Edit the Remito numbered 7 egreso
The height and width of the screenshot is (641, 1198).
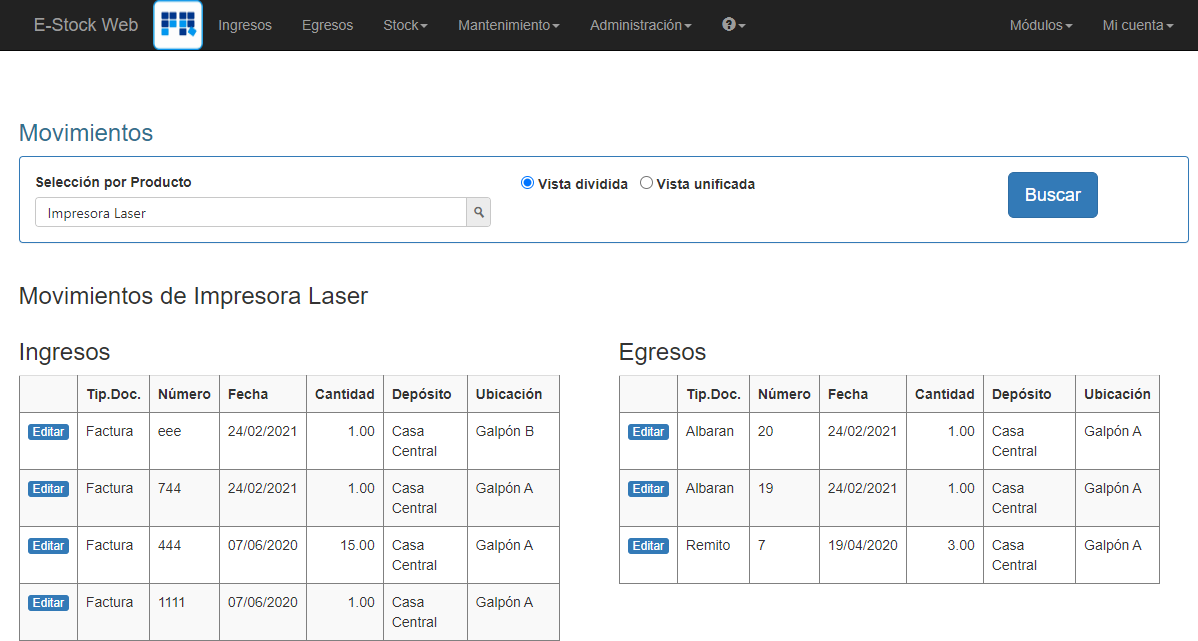pyautogui.click(x=648, y=546)
